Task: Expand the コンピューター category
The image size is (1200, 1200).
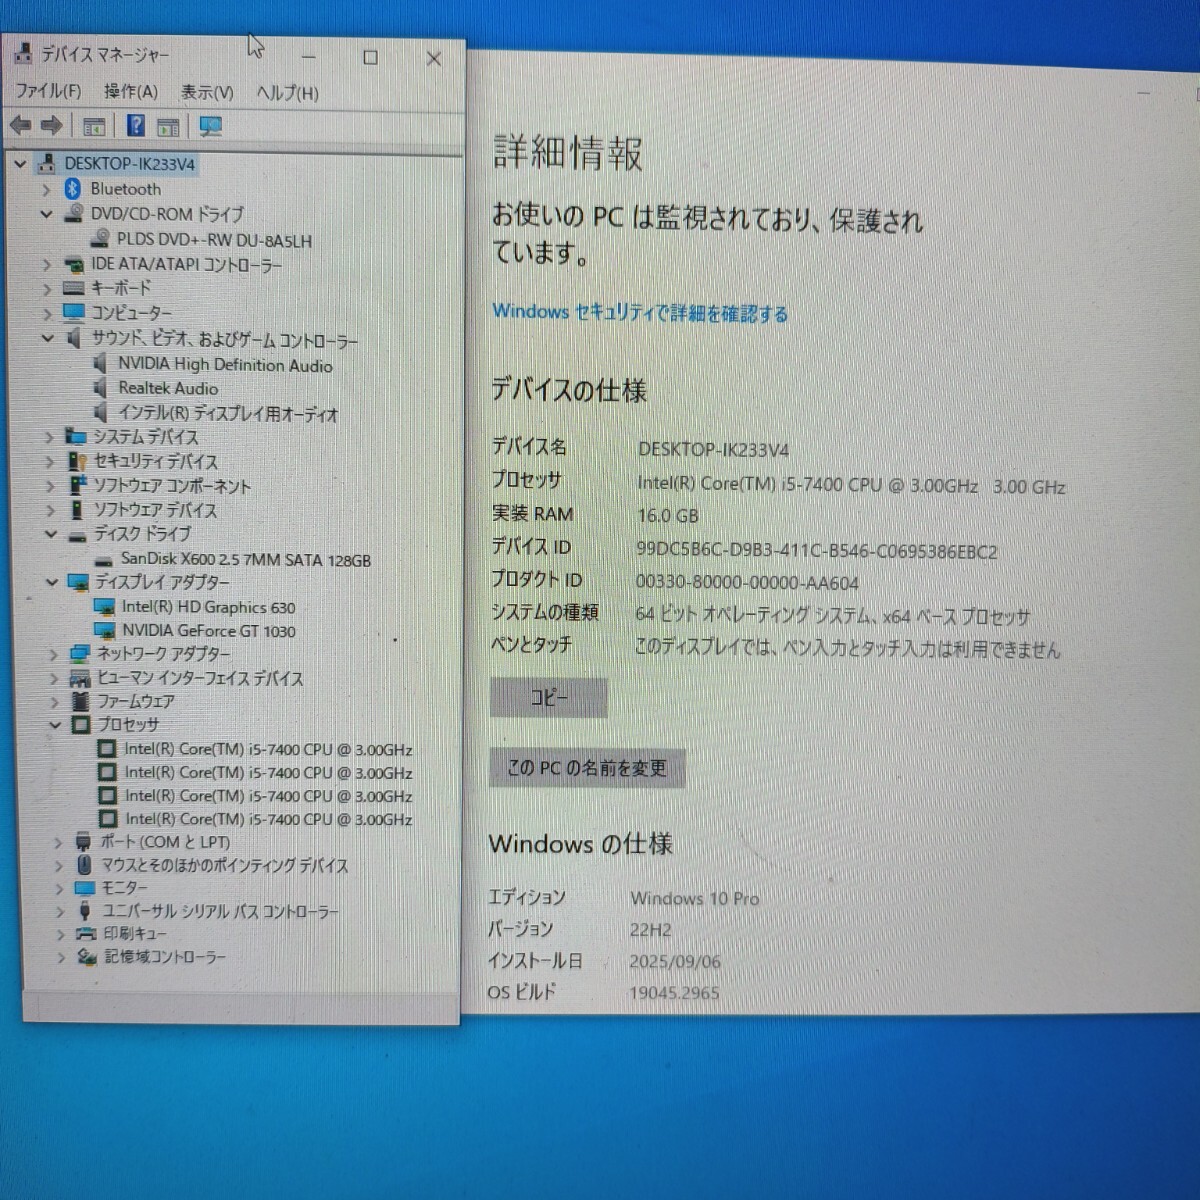Action: point(47,313)
